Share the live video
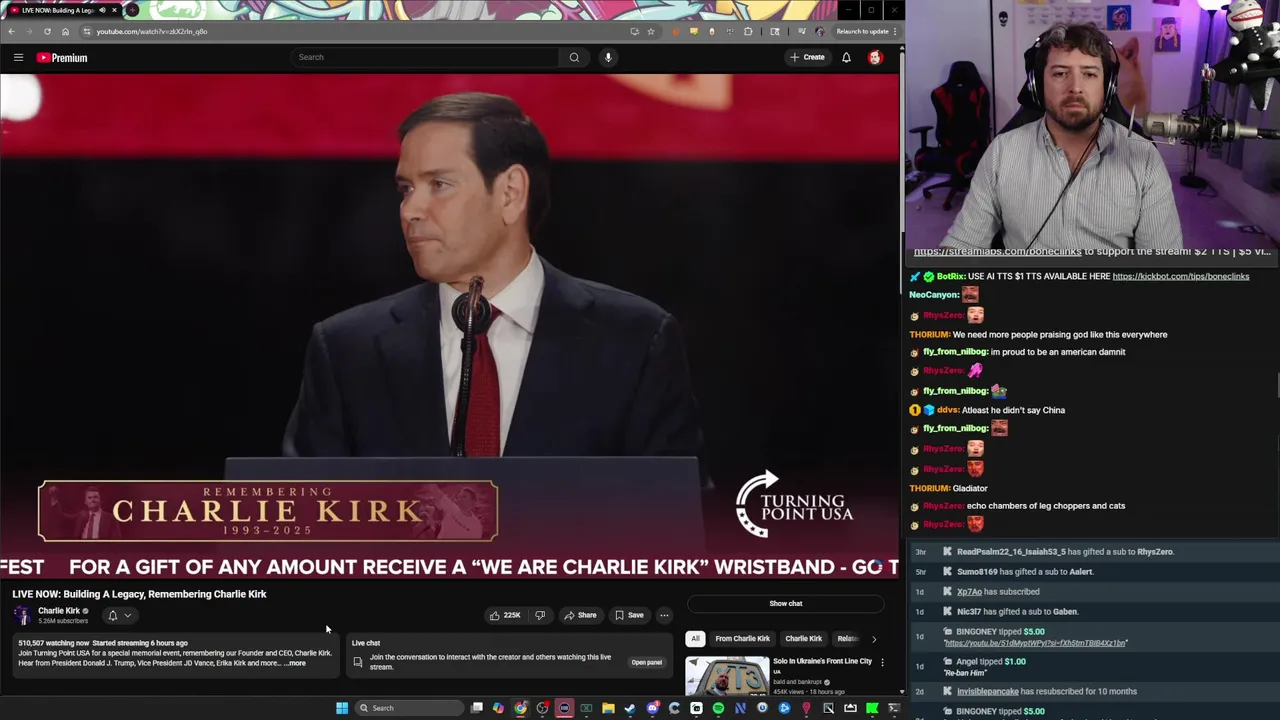1280x720 pixels. pos(580,615)
